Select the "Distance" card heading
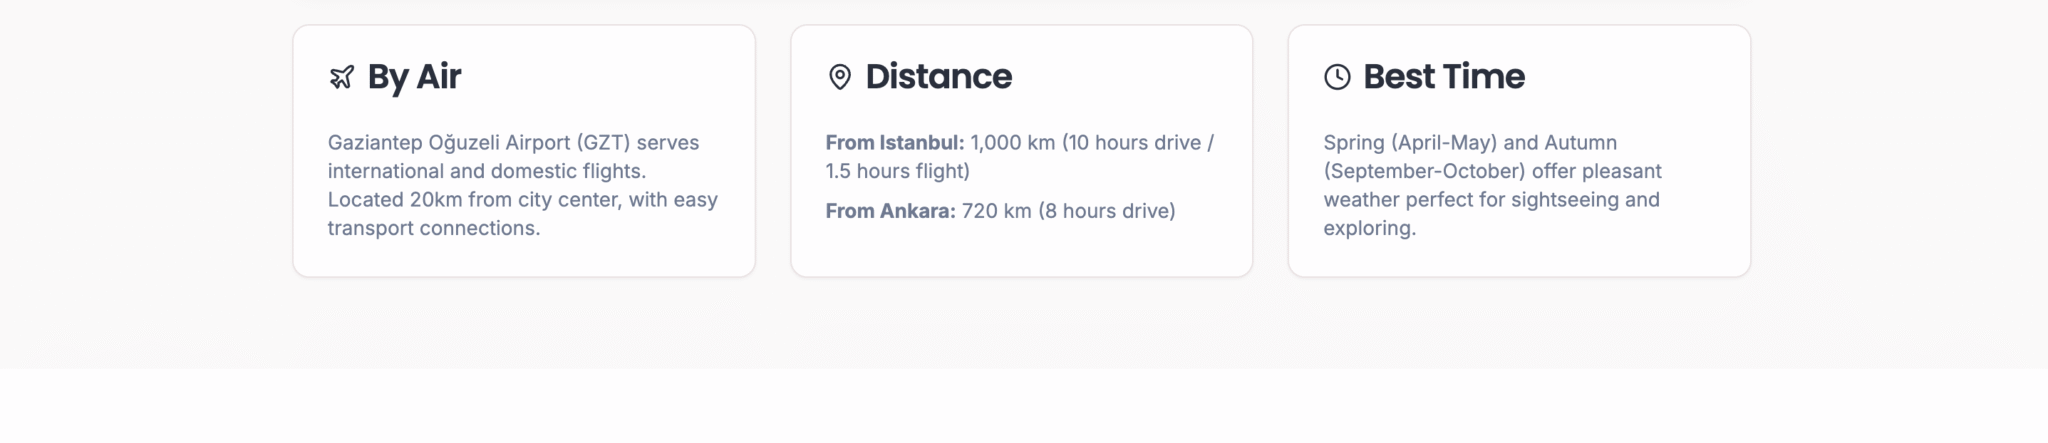2048x443 pixels. pyautogui.click(x=938, y=77)
